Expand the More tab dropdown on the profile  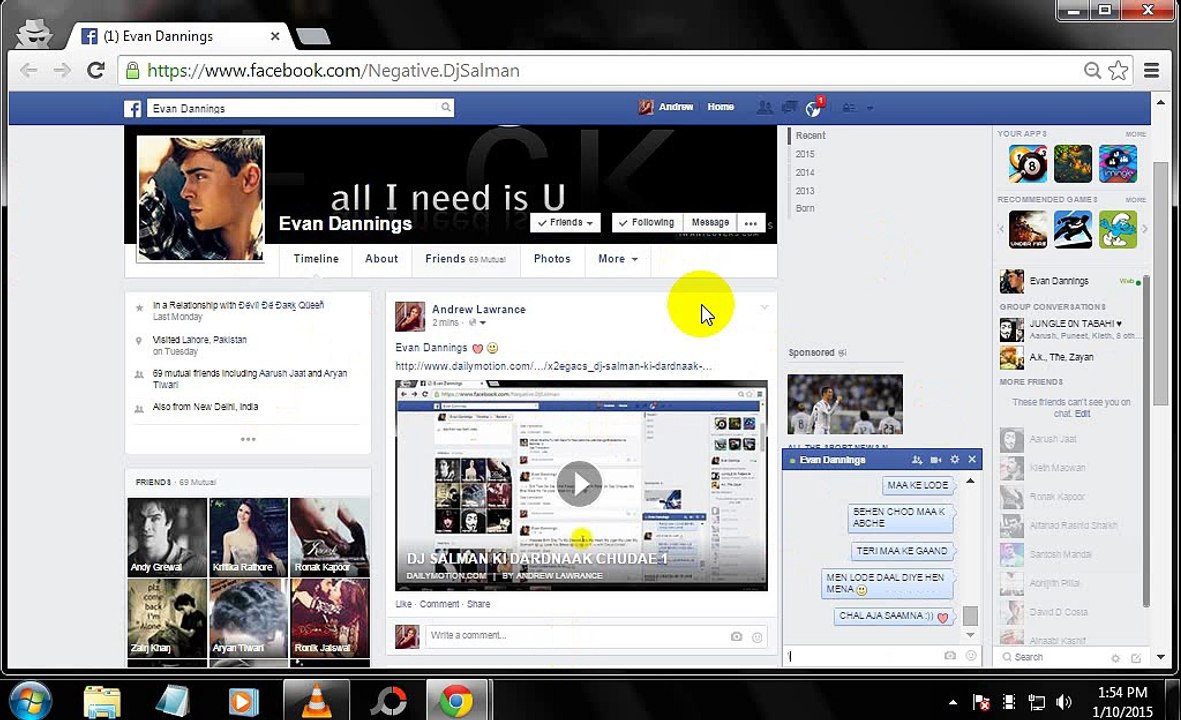(x=618, y=259)
